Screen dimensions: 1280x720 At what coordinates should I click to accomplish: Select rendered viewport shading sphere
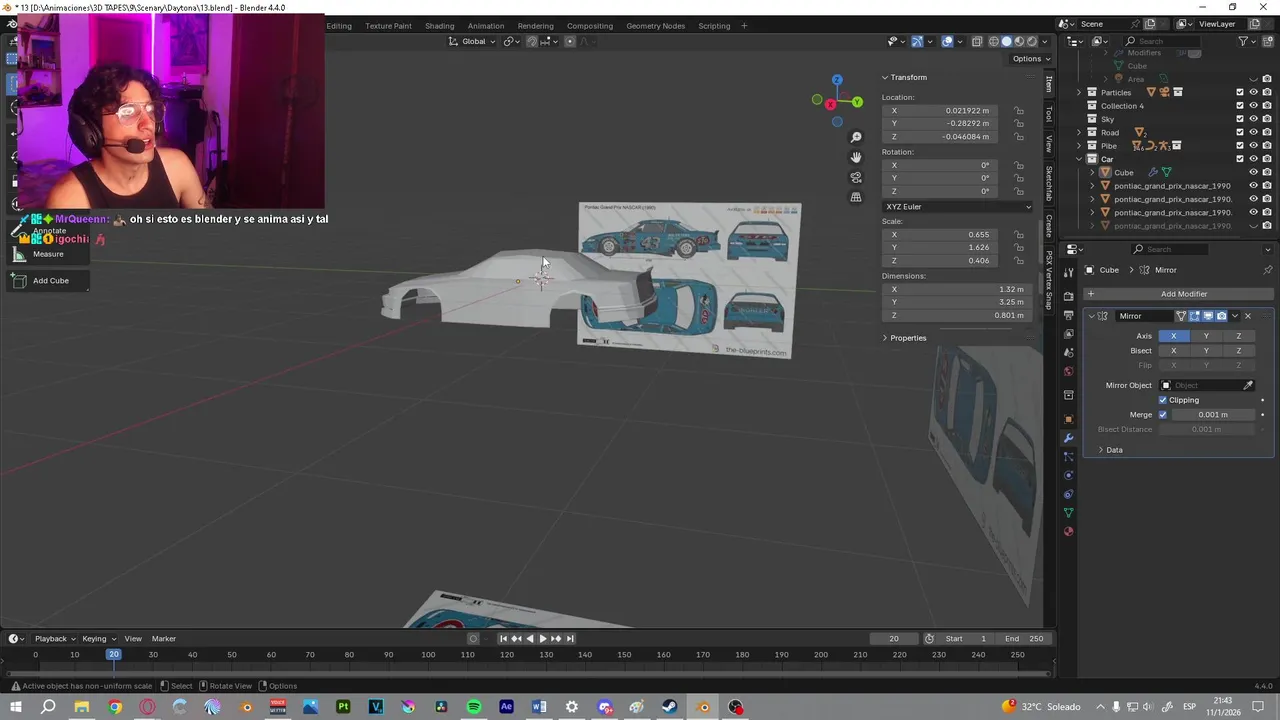1032,41
